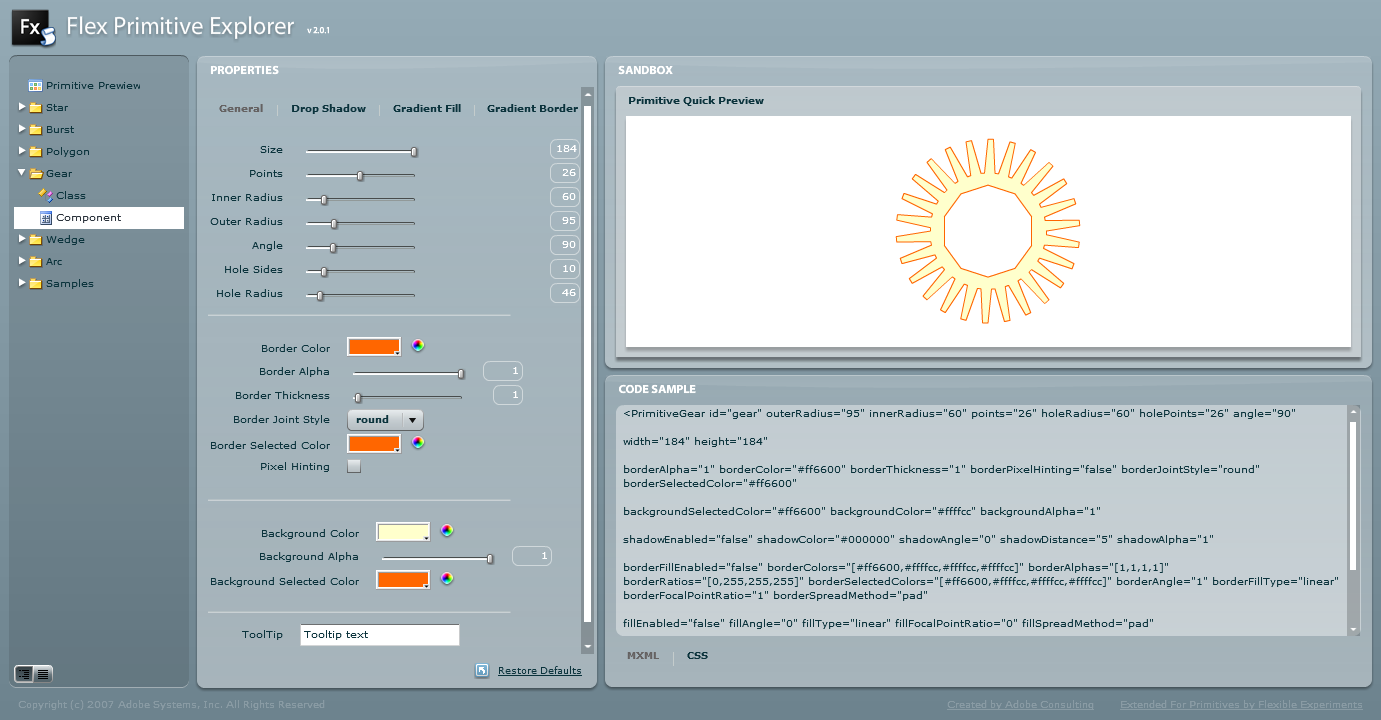
Task: Click the Points slider thumb
Action: tap(360, 176)
